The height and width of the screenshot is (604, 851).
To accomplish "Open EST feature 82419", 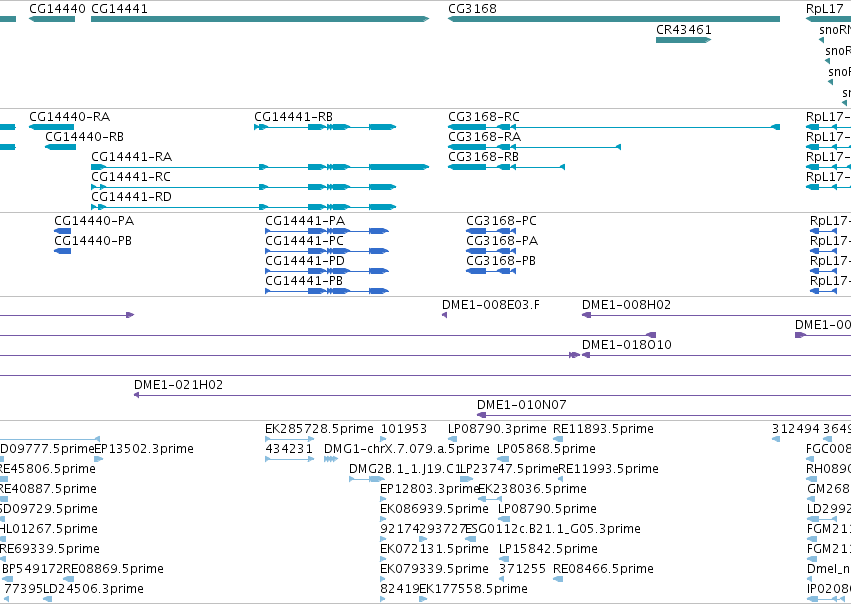I will click(399, 589).
